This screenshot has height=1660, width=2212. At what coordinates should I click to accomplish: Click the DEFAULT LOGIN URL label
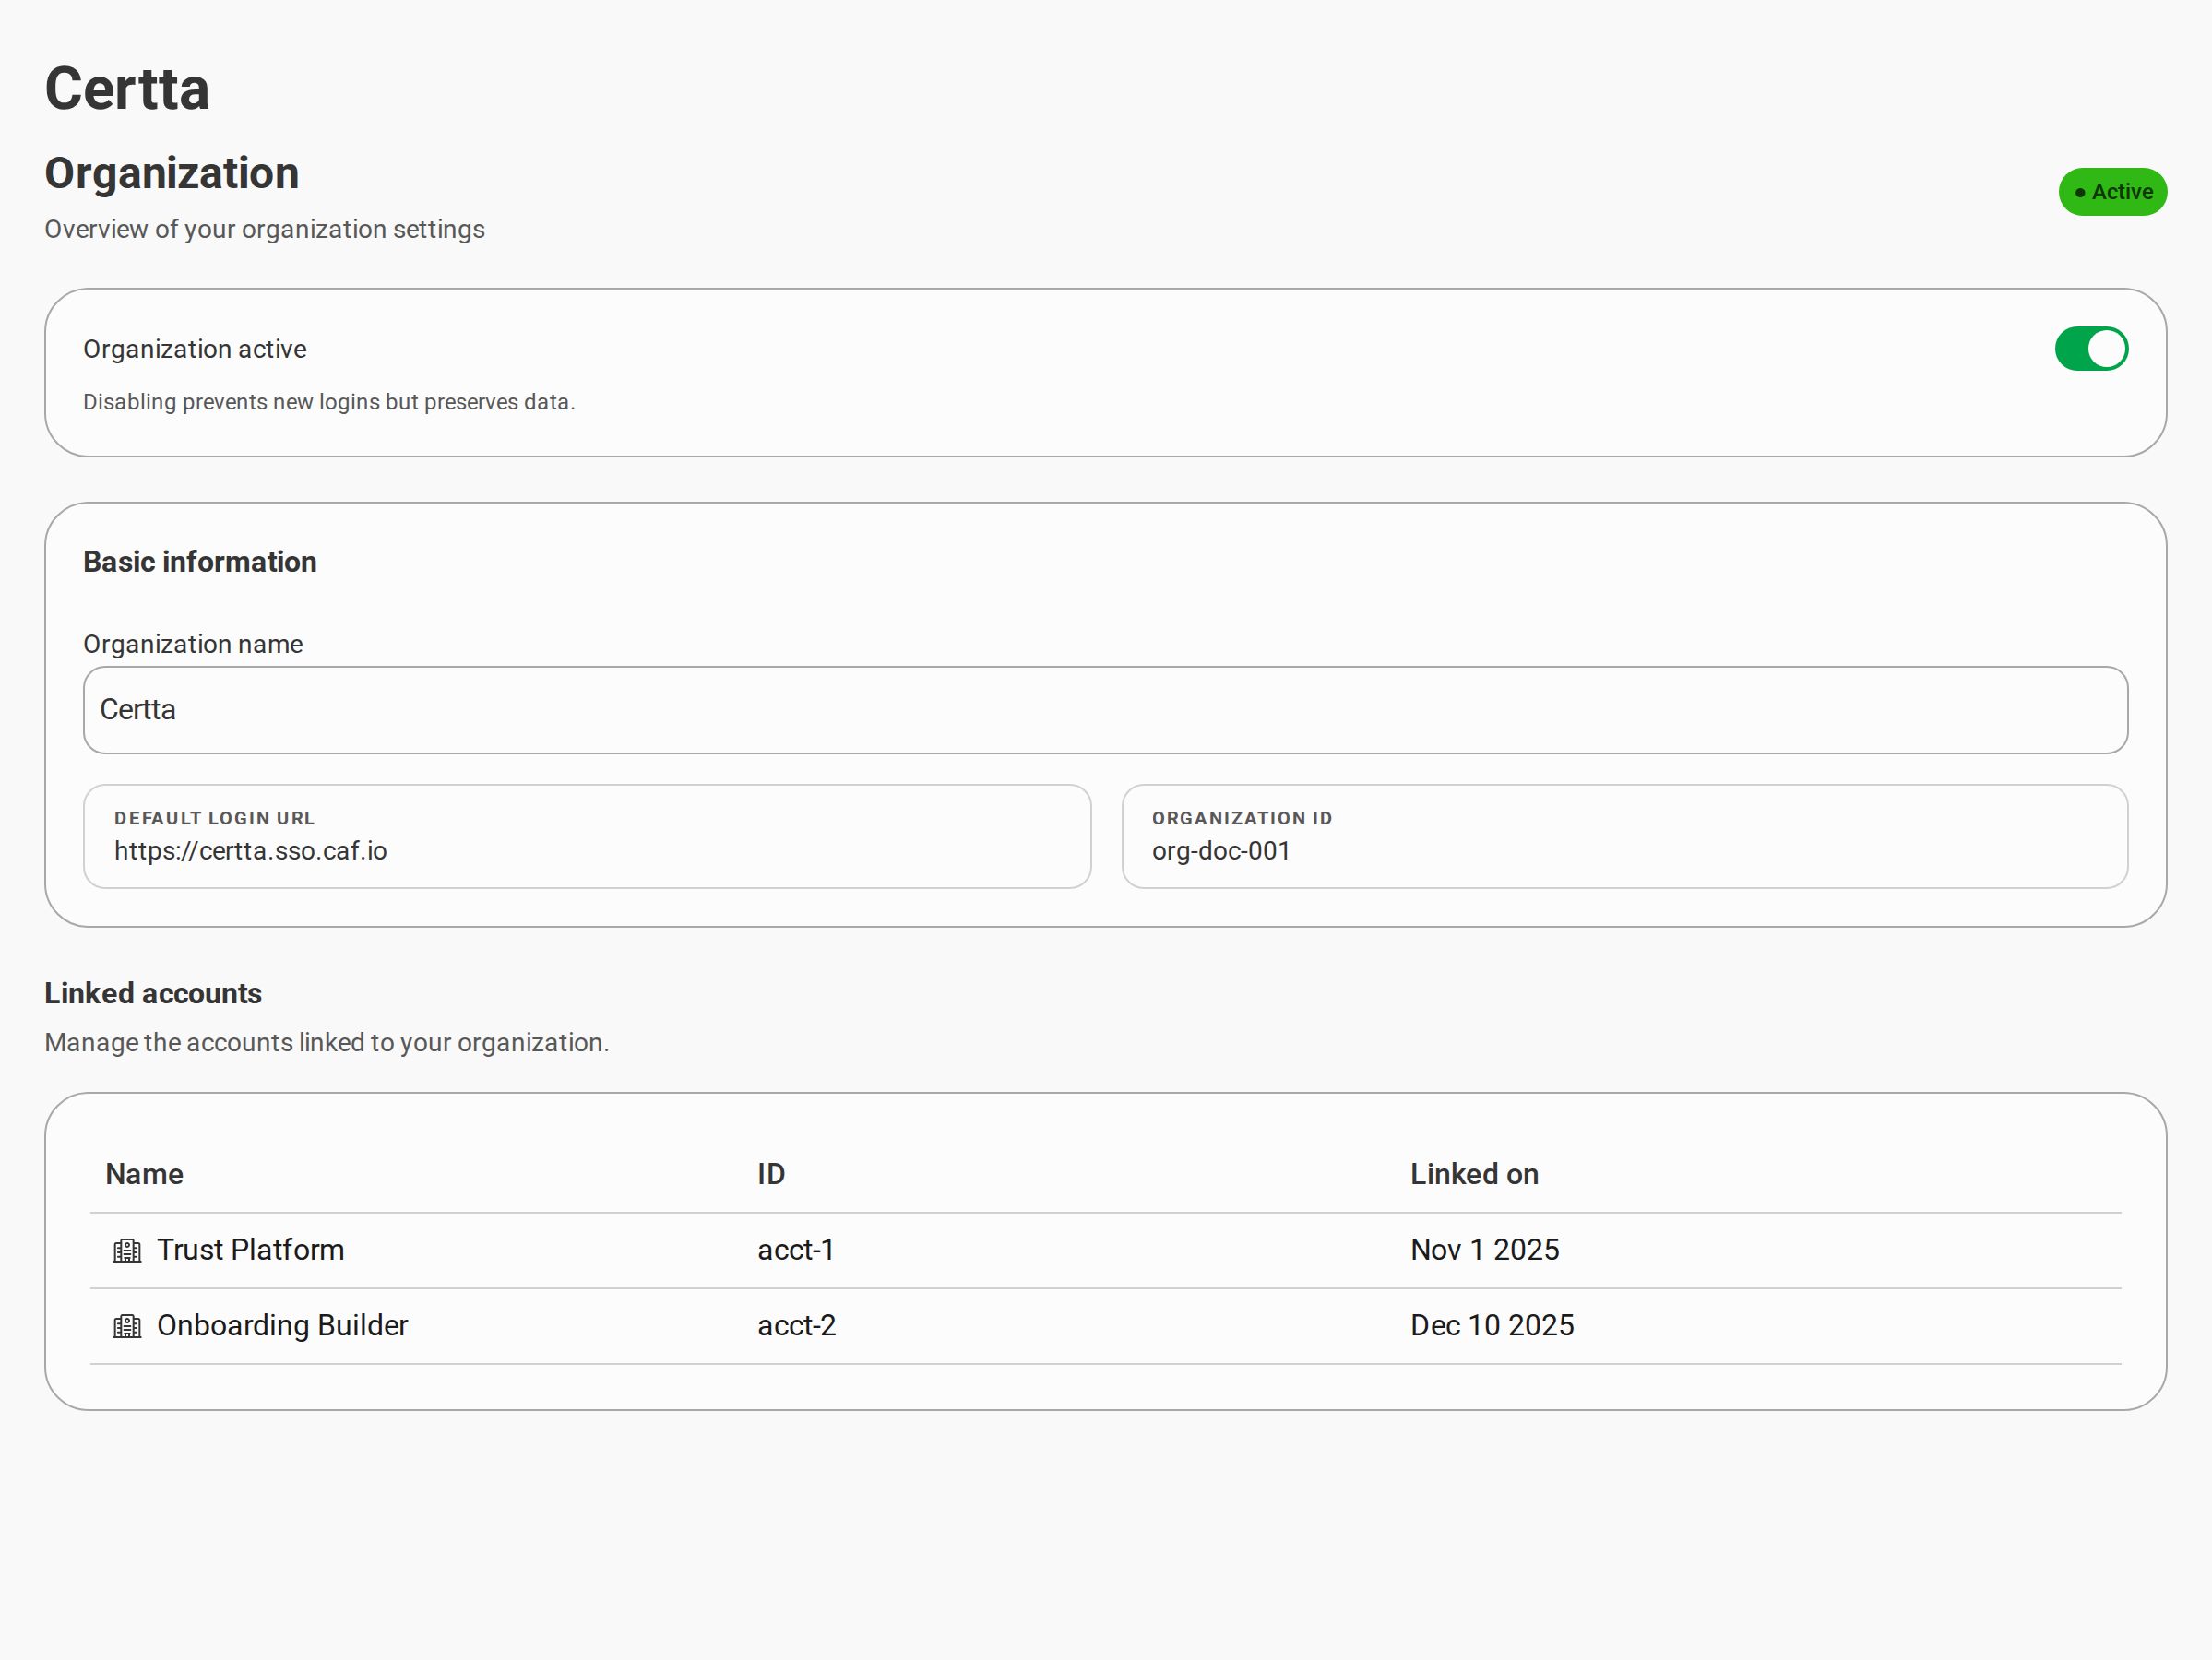214,818
